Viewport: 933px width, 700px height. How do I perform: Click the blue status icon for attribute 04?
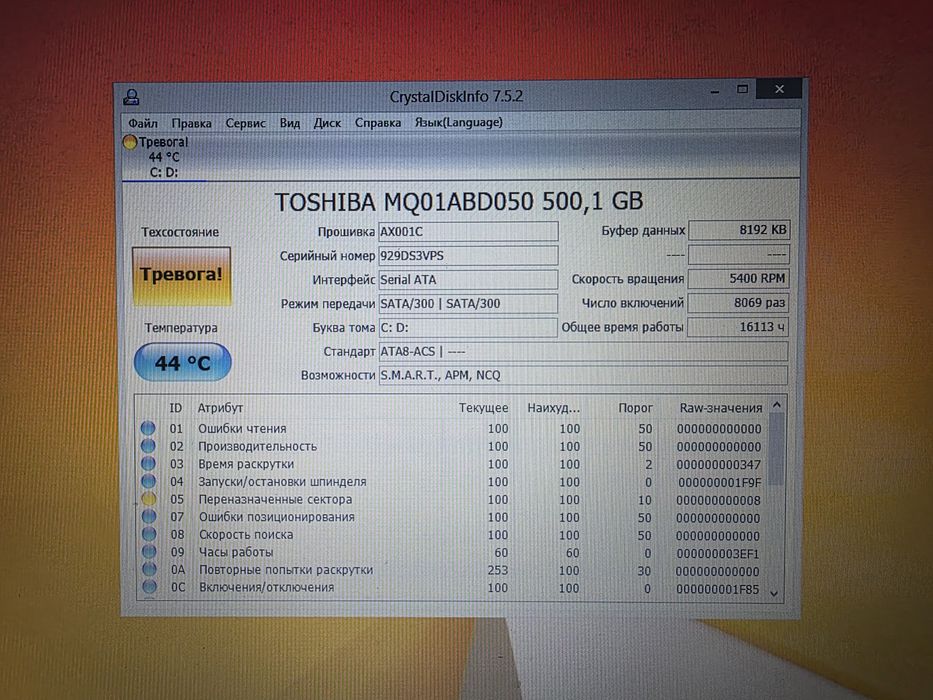[x=148, y=480]
